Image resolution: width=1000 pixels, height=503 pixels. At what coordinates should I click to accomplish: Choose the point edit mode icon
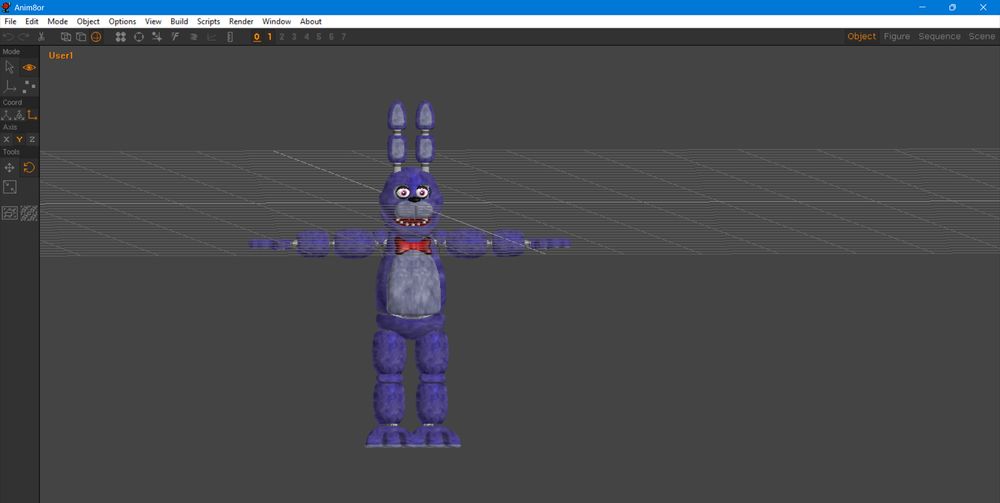tap(29, 86)
